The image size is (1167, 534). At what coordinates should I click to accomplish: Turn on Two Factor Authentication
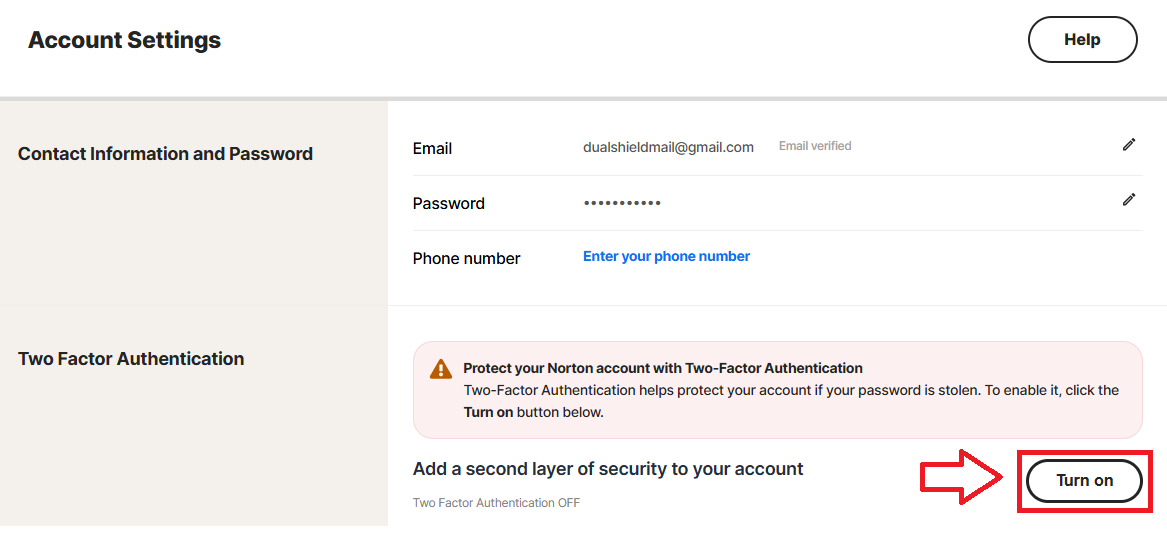pos(1084,481)
